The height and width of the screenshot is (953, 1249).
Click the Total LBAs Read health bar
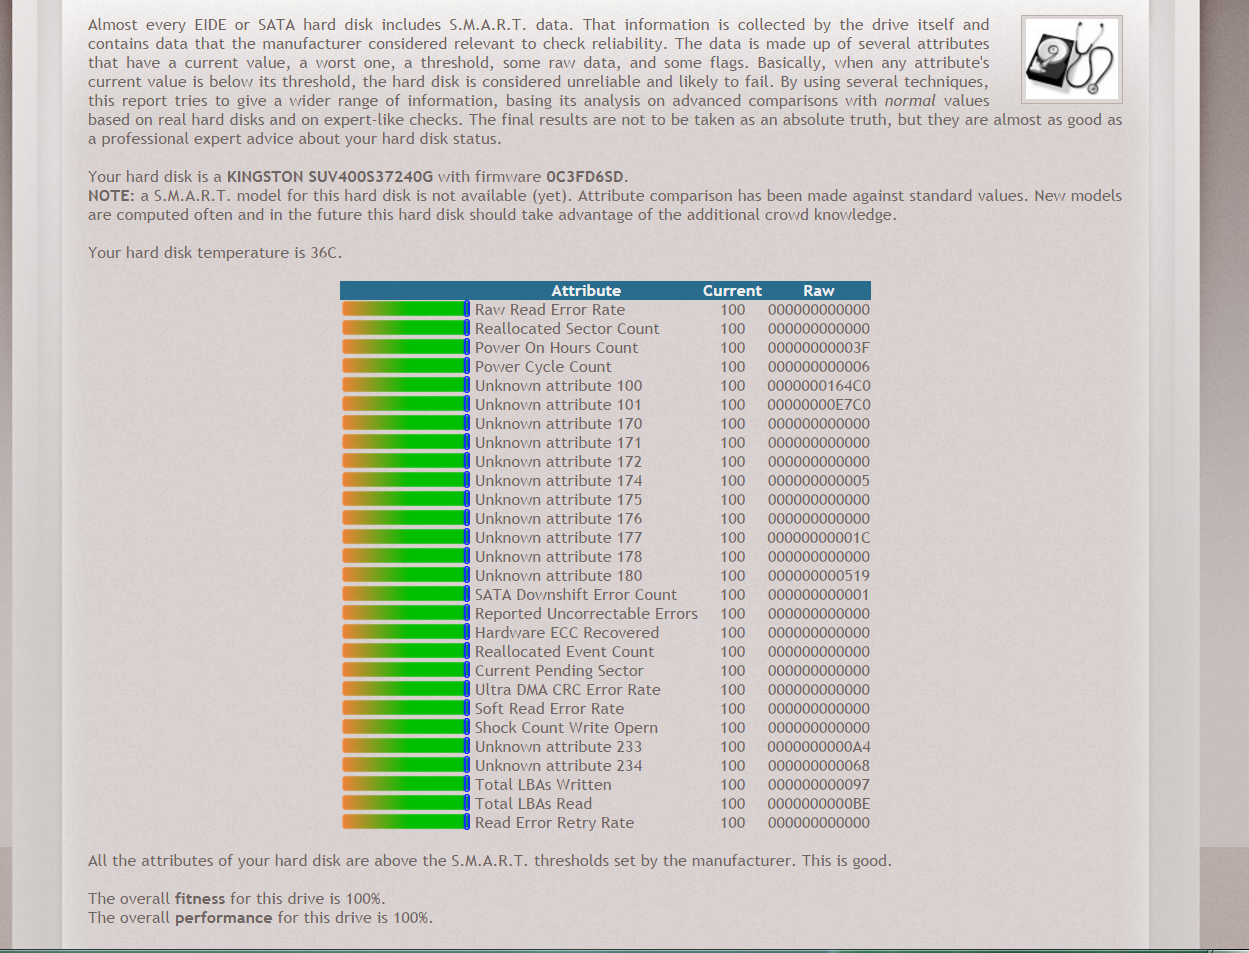coord(406,804)
